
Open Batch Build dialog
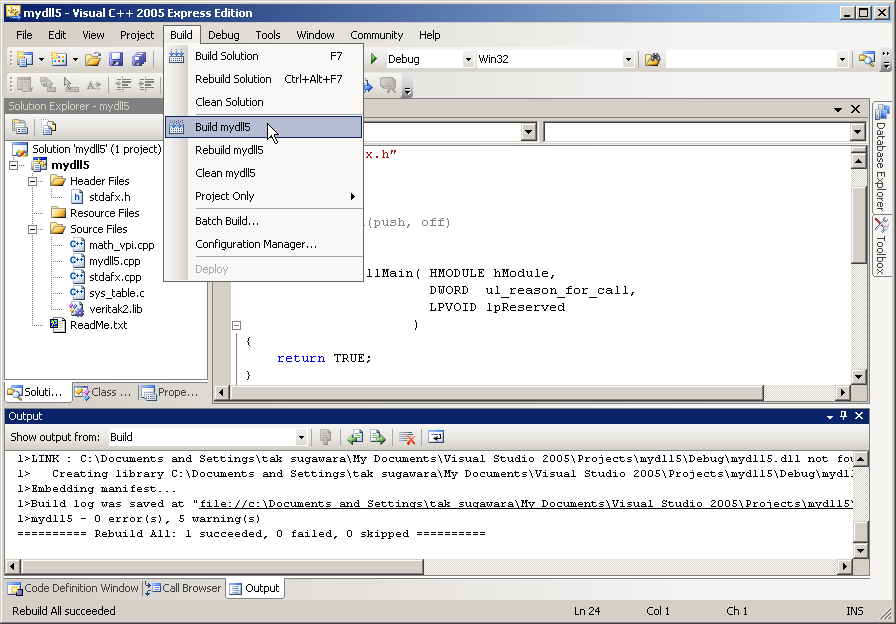[264, 221]
